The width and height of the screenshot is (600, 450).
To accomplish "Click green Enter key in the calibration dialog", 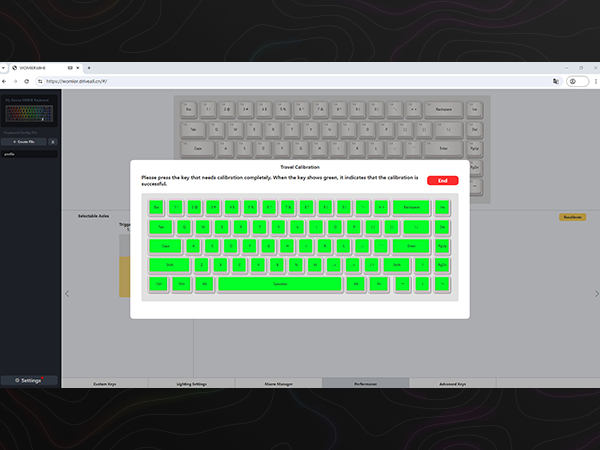I will pyautogui.click(x=411, y=246).
